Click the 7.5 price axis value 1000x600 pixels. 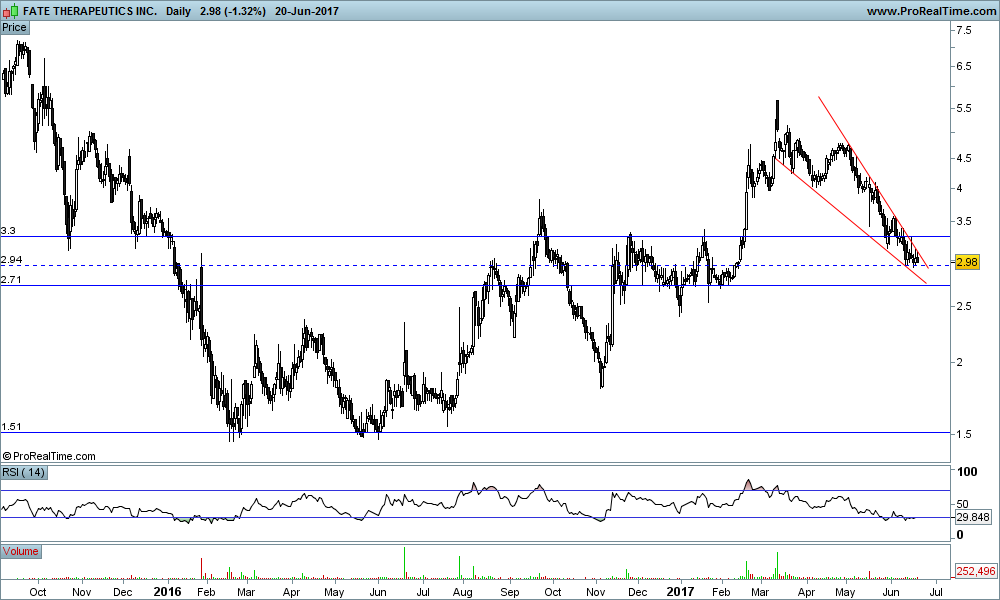point(964,30)
